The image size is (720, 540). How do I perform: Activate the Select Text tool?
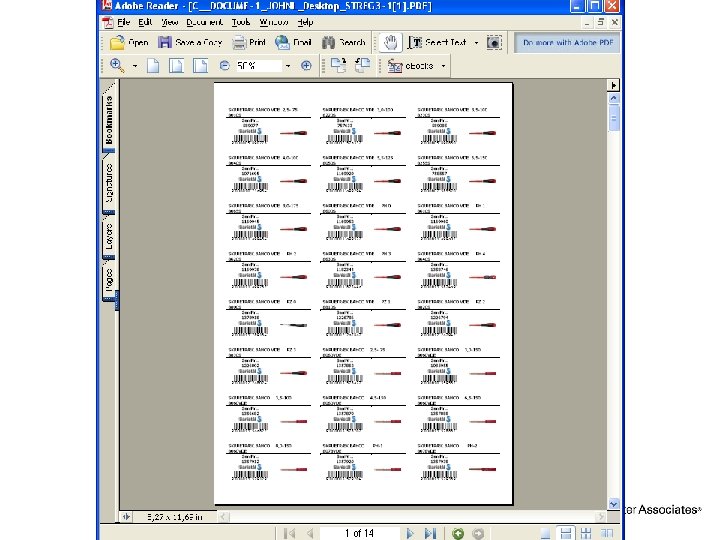[438, 43]
